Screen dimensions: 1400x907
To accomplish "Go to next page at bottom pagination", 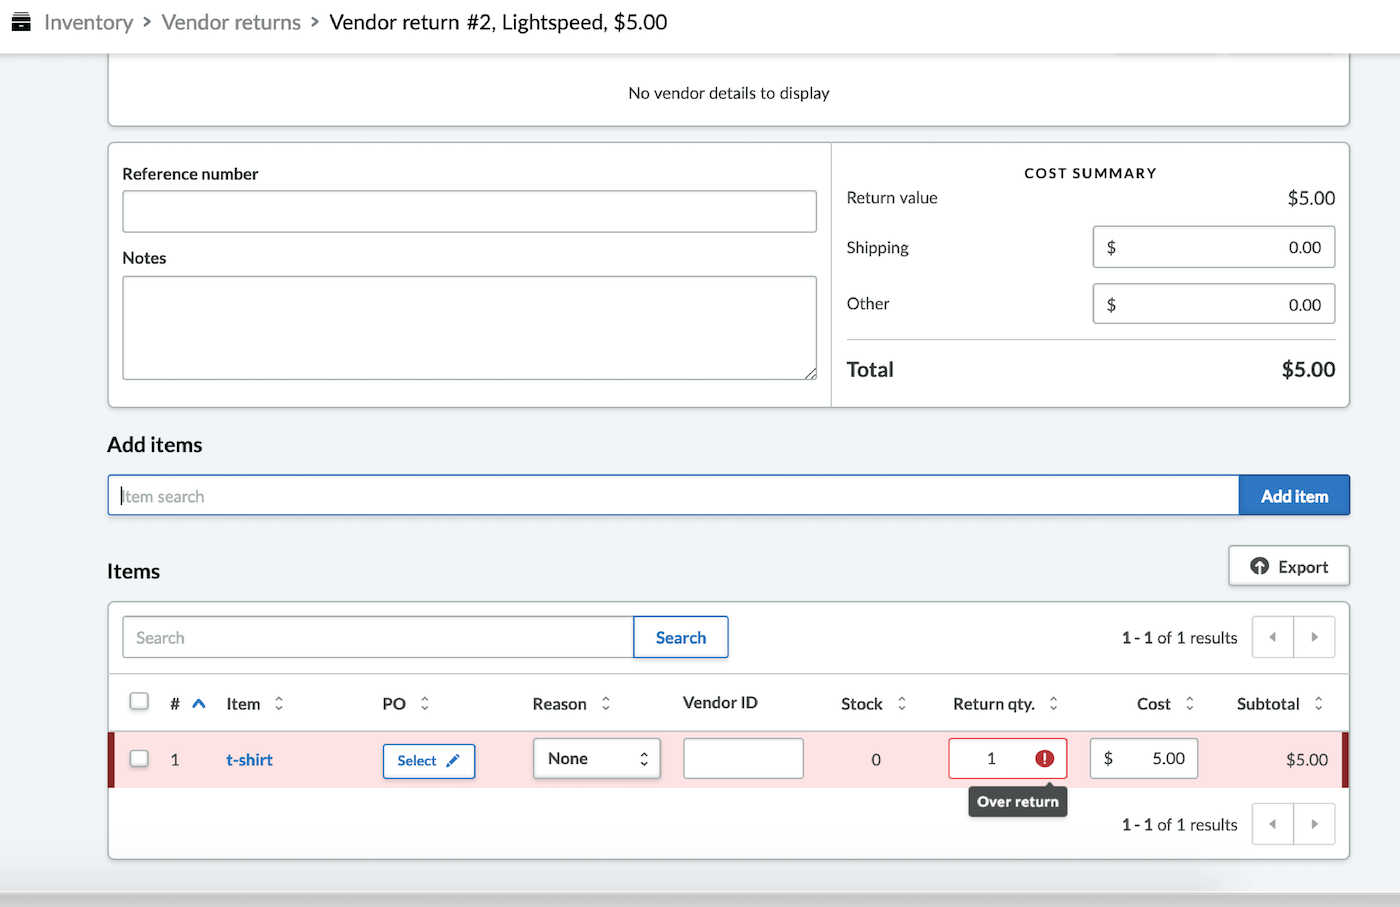I will click(1314, 825).
